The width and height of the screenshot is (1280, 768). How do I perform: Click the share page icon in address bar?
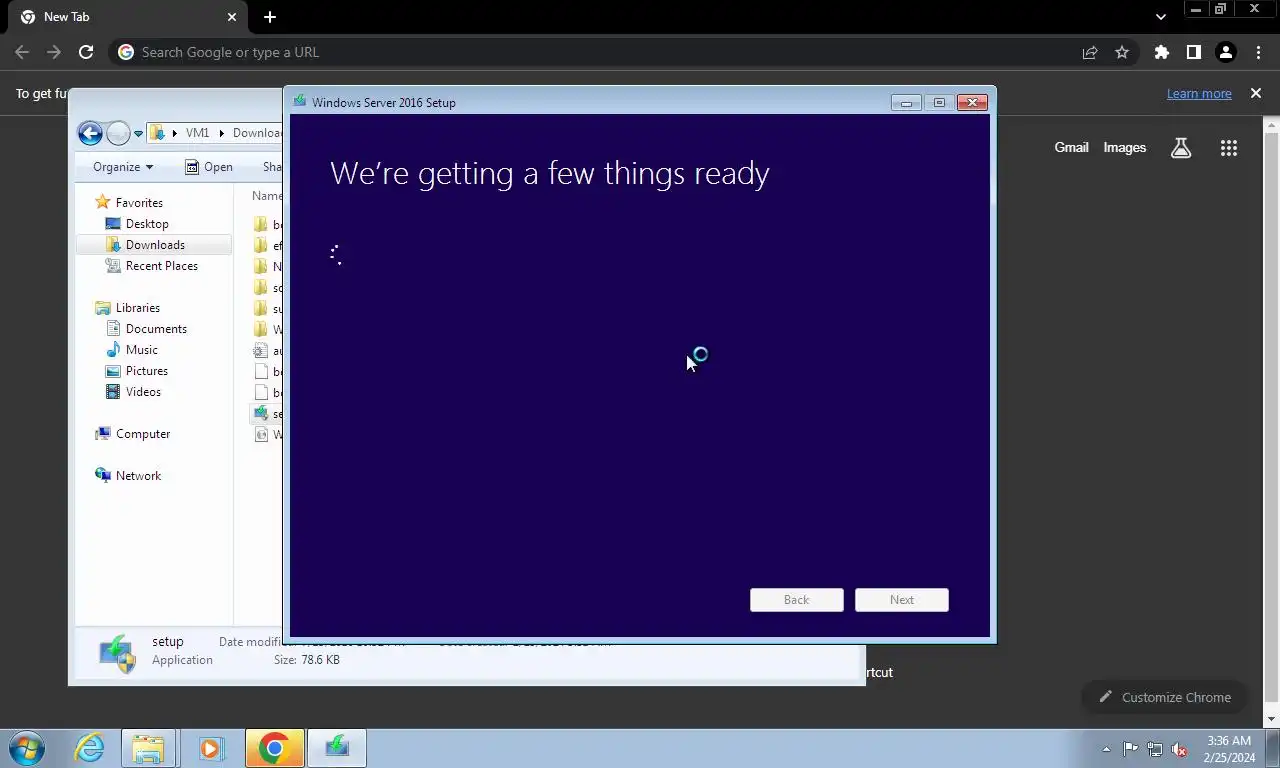coord(1090,52)
